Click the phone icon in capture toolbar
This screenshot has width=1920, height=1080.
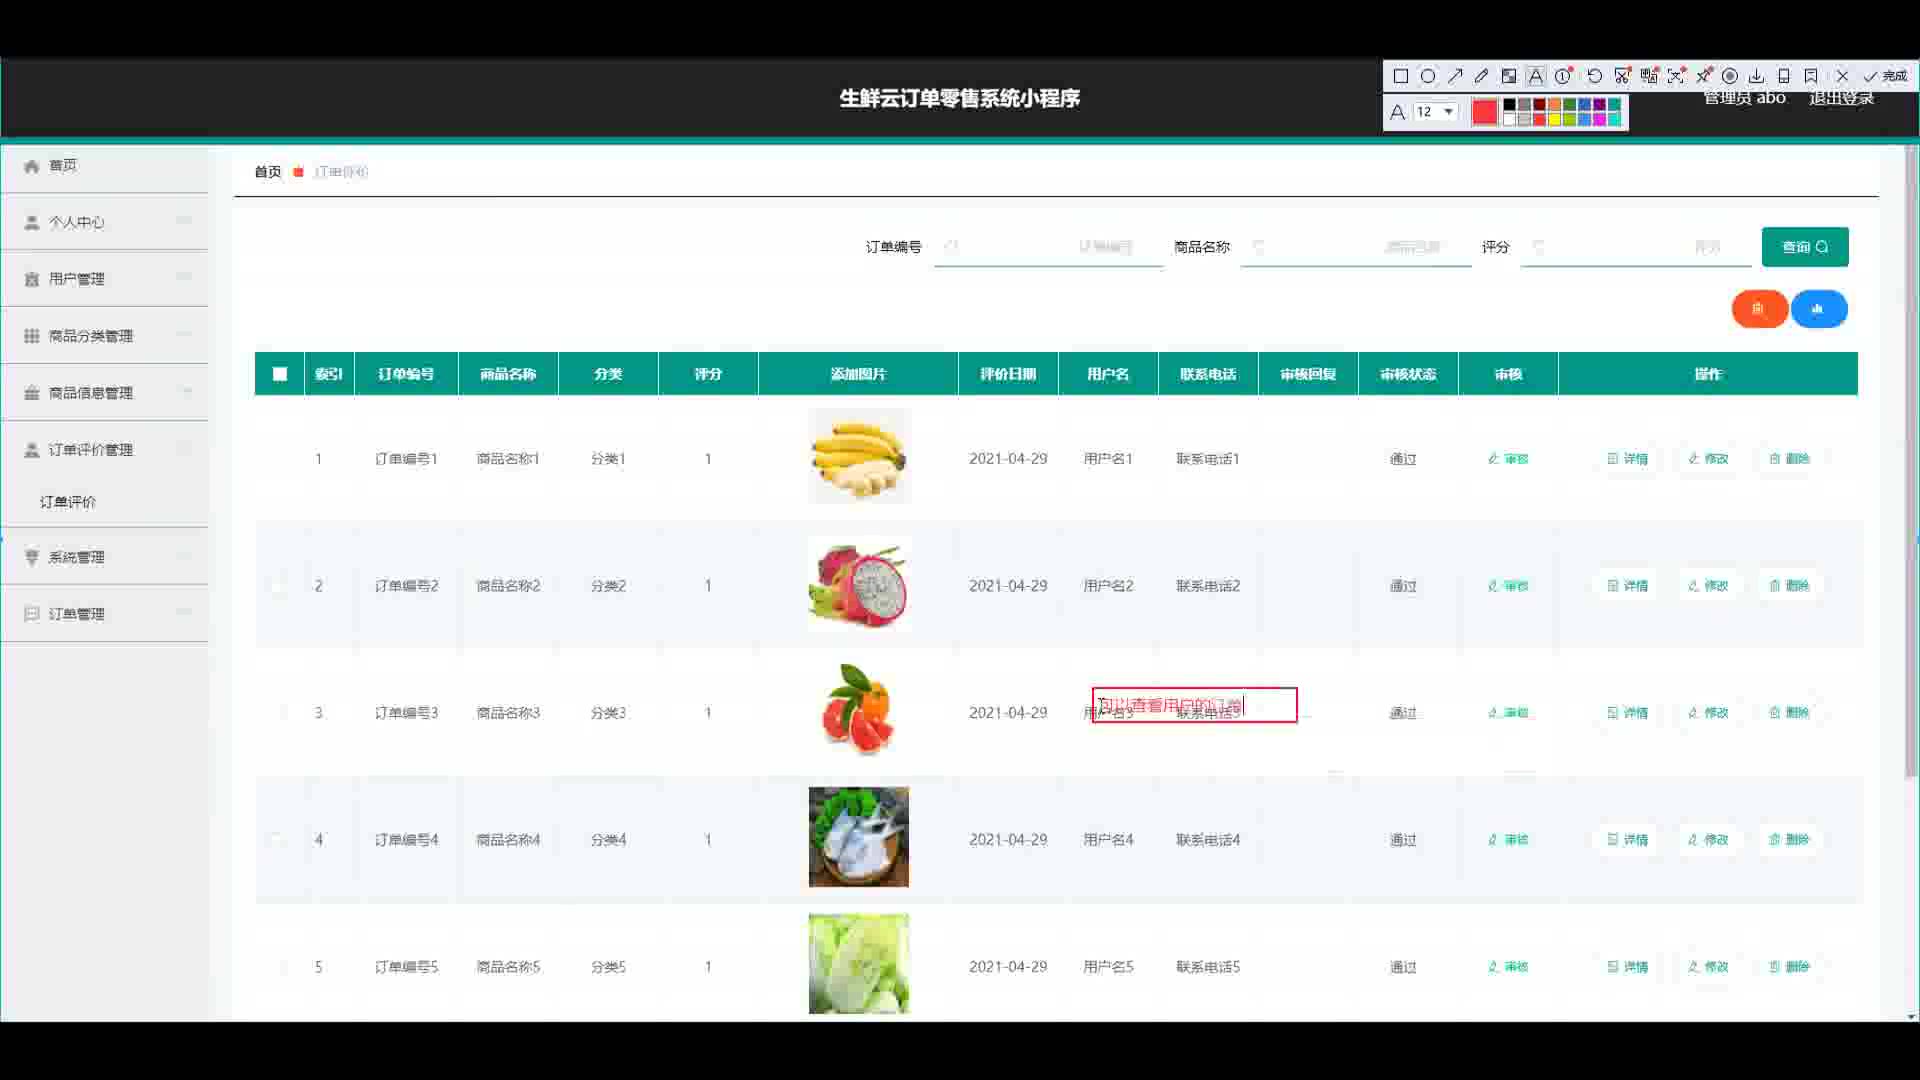(x=1783, y=76)
